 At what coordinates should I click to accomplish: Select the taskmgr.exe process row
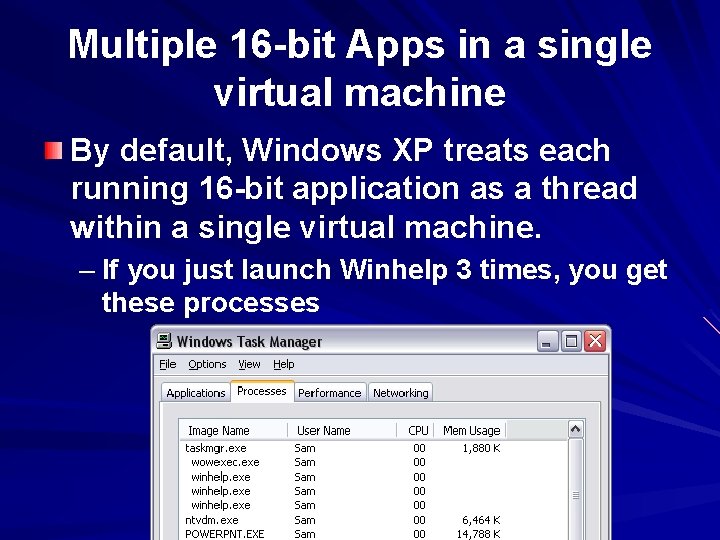point(374,448)
